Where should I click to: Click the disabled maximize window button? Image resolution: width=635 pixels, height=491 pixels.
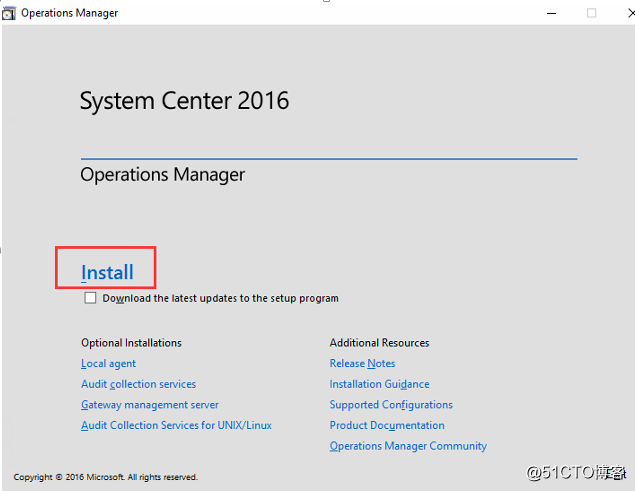pyautogui.click(x=591, y=13)
